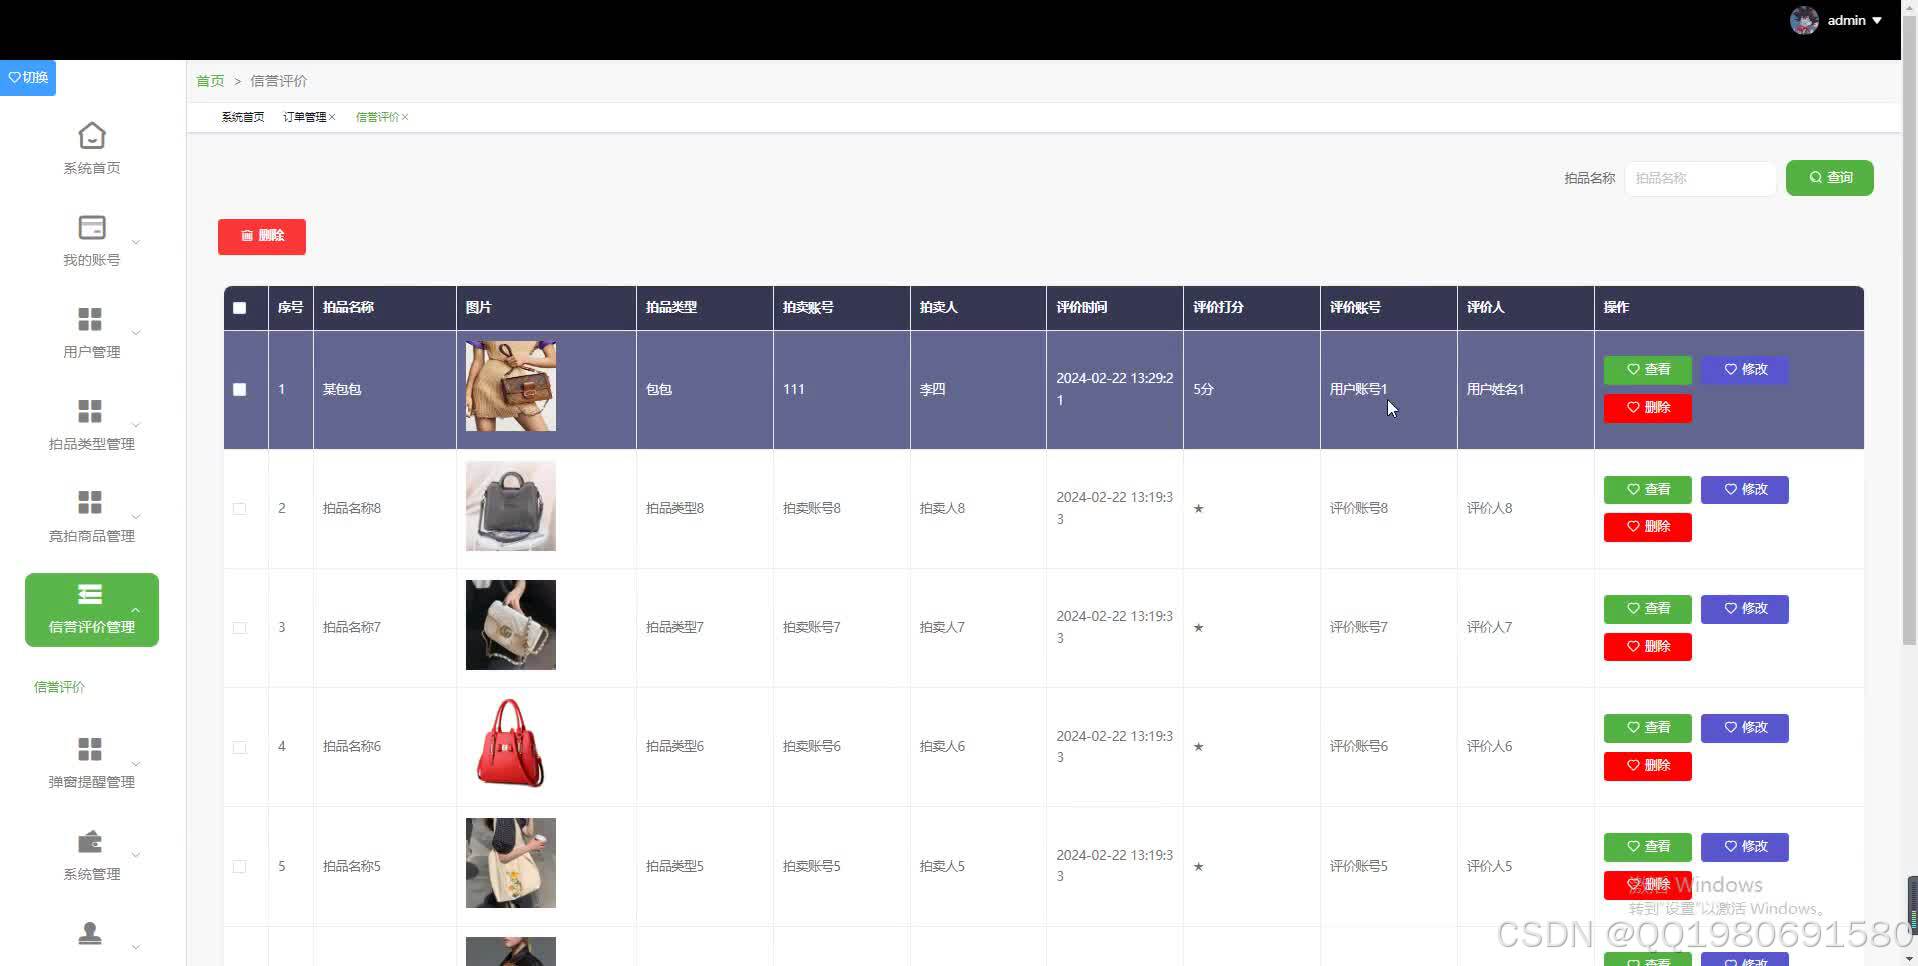Screen dimensions: 1918x966
Task: Check the checkbox for row 拍品名称5
Action: pos(239,866)
